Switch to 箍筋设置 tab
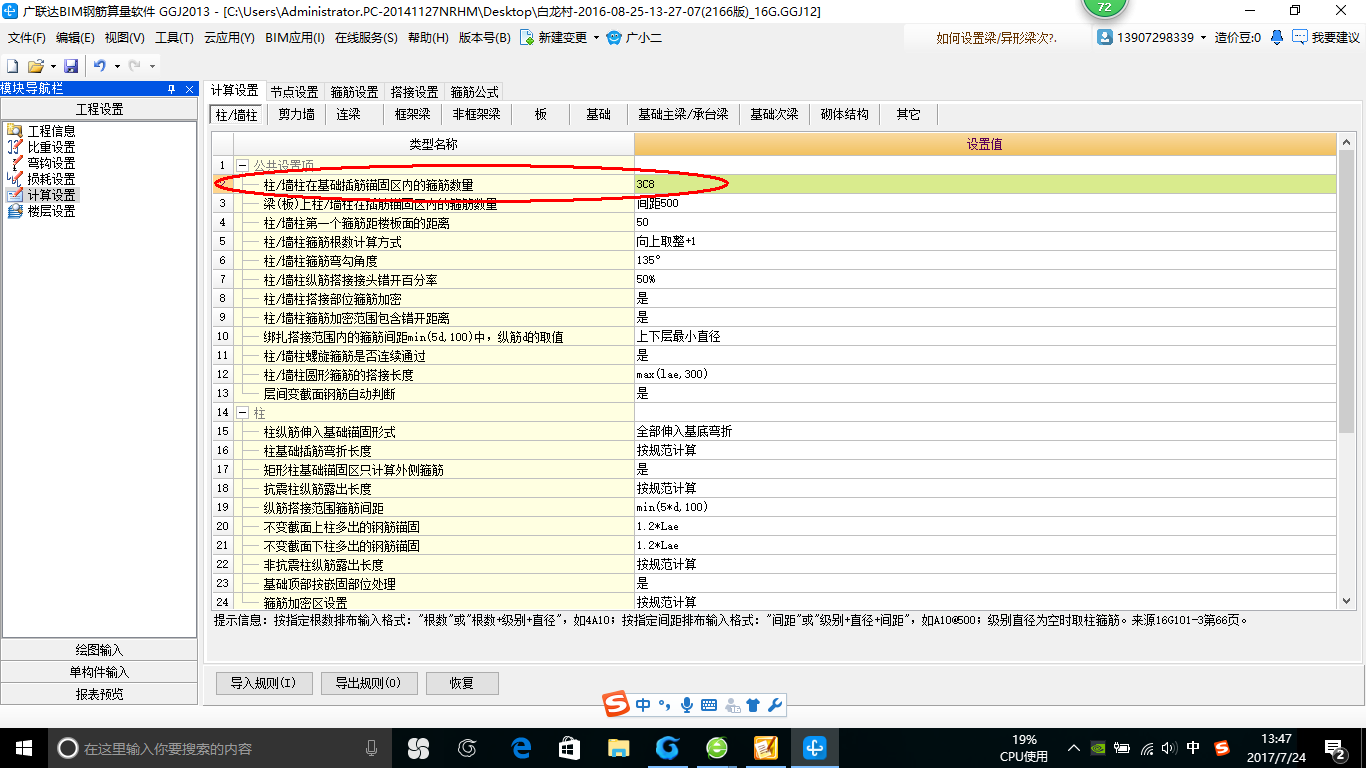This screenshot has height=768, width=1366. click(x=354, y=91)
